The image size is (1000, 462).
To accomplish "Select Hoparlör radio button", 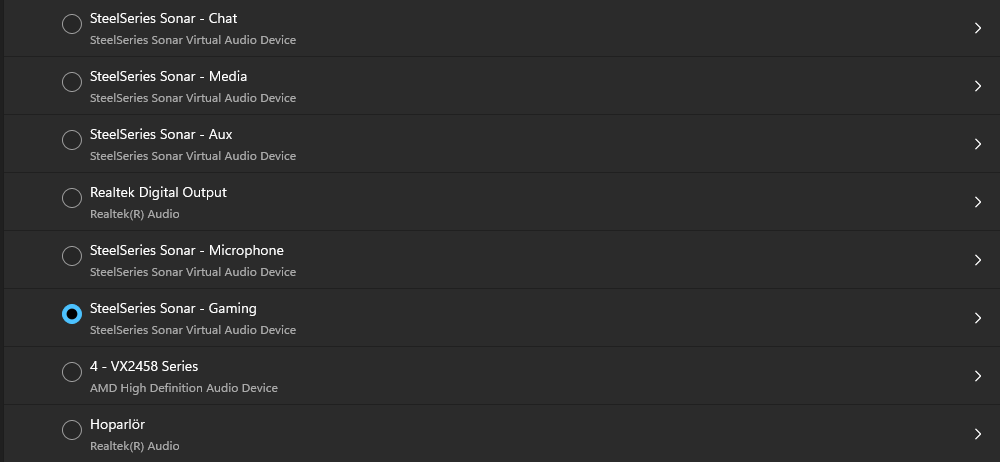I will [x=71, y=430].
